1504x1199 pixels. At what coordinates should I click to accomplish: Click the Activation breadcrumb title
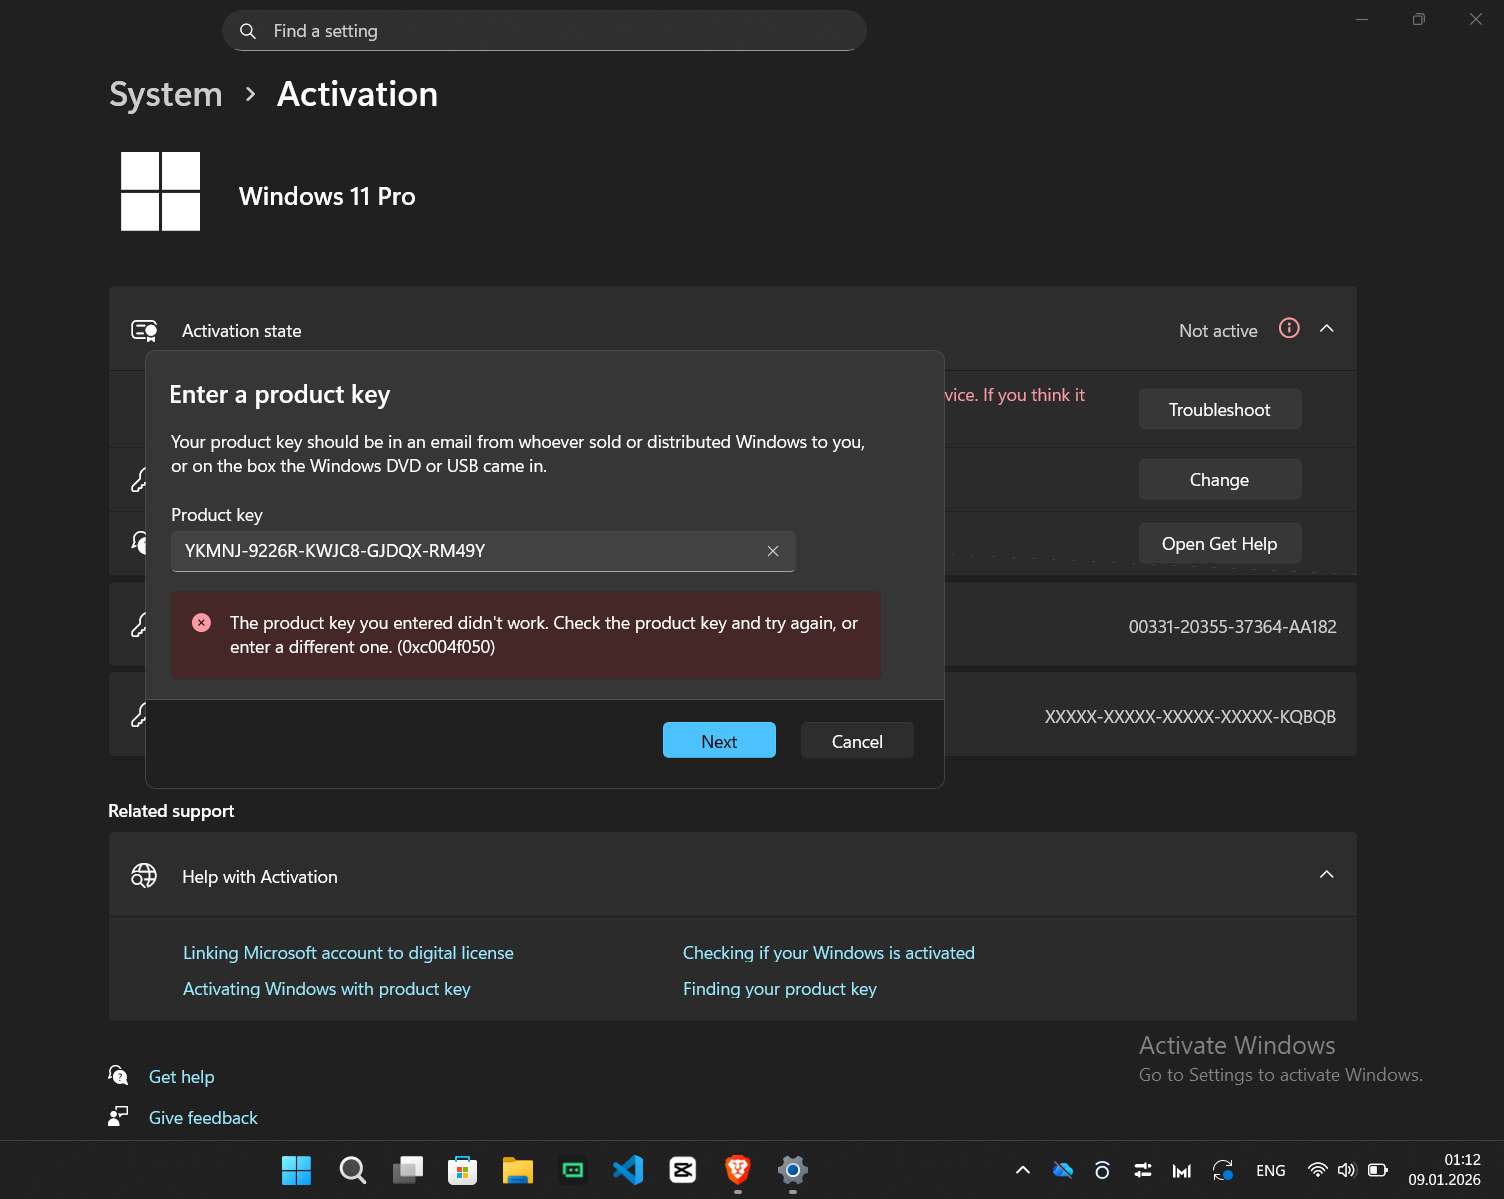click(x=357, y=94)
